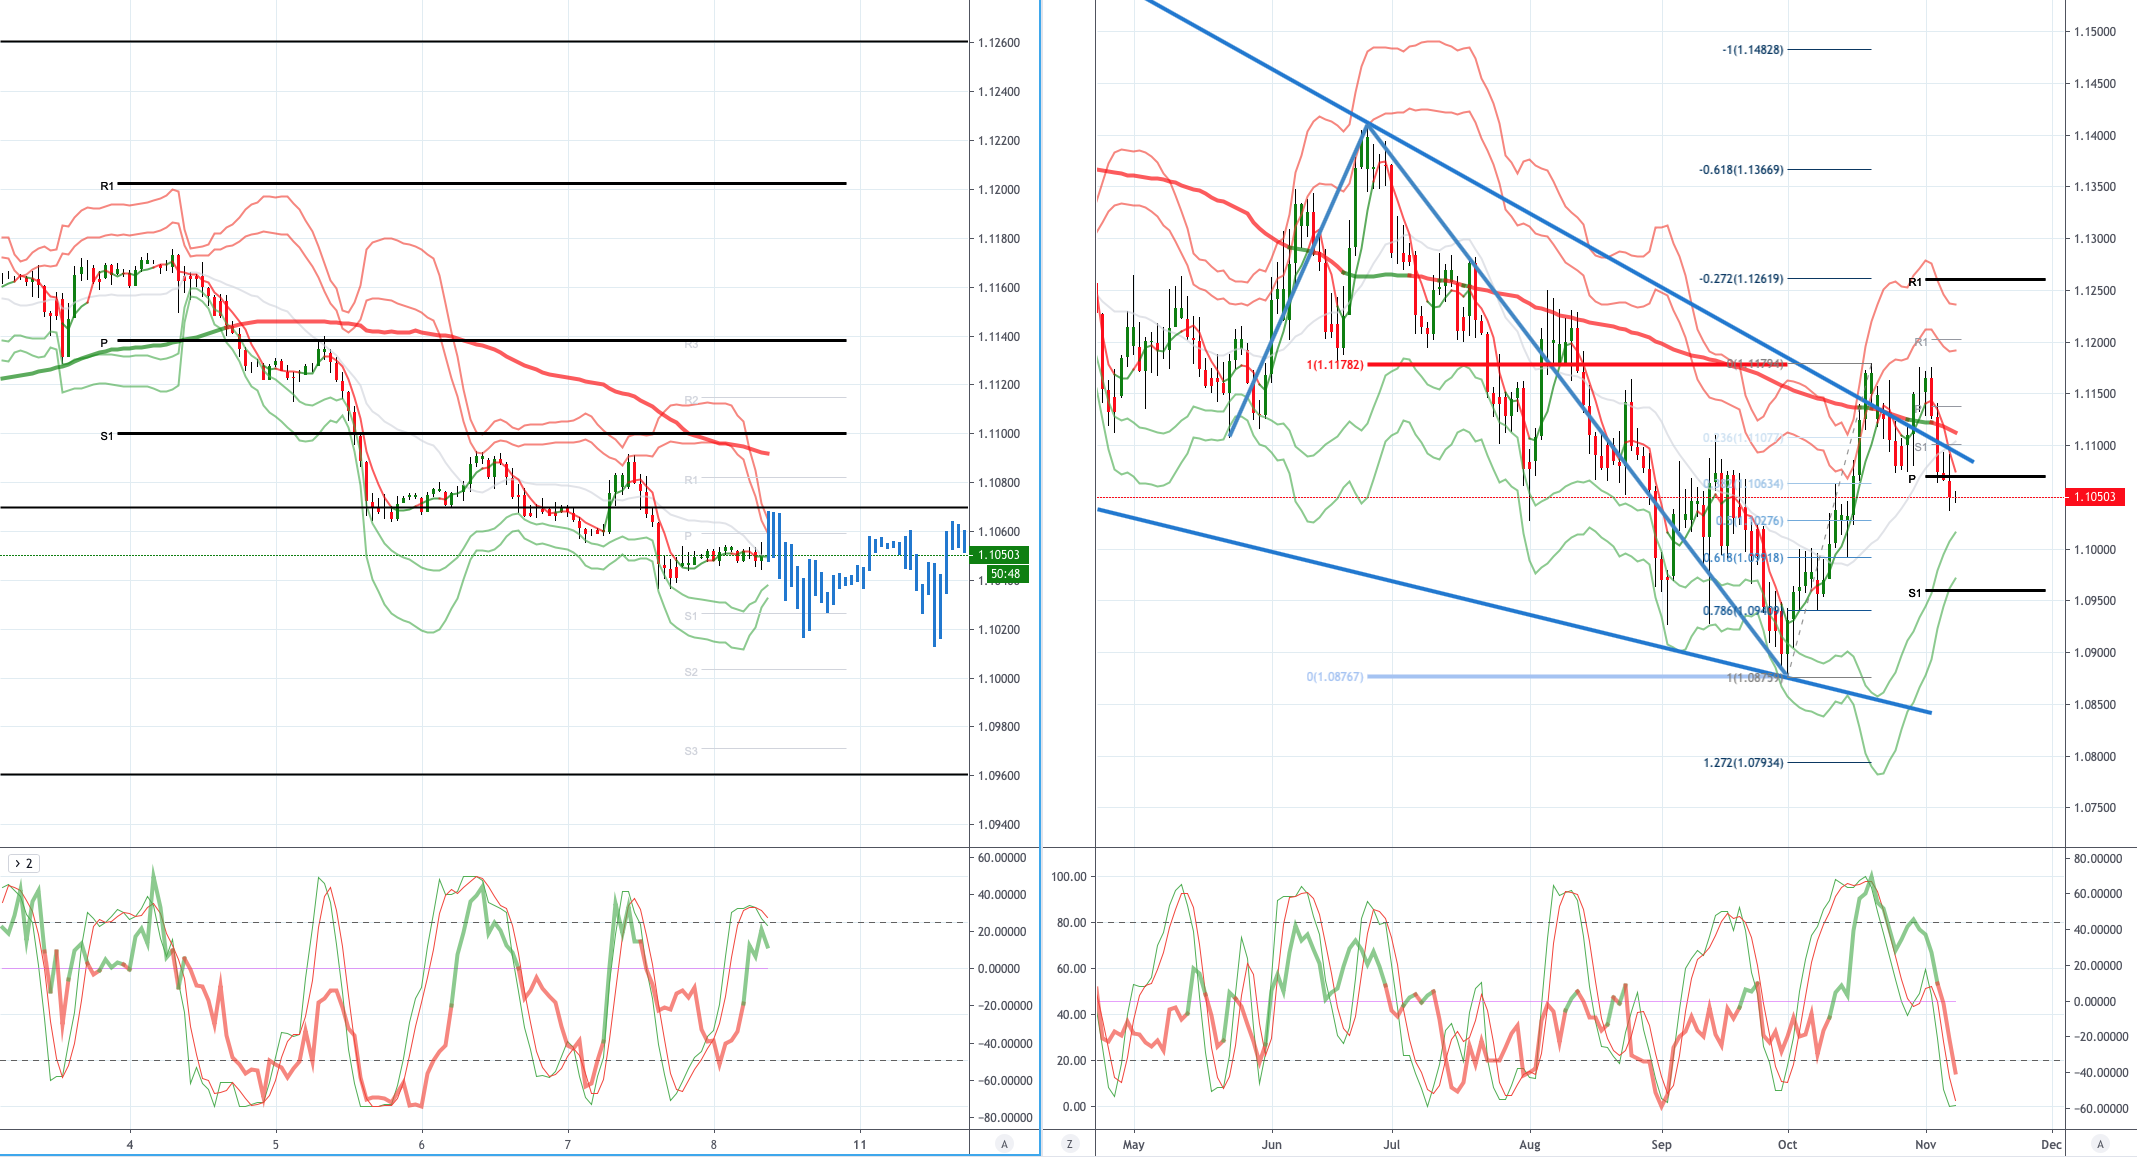Select the -0.618(1.13669) Fibonacci label
The height and width of the screenshot is (1159, 2137).
tap(1741, 170)
